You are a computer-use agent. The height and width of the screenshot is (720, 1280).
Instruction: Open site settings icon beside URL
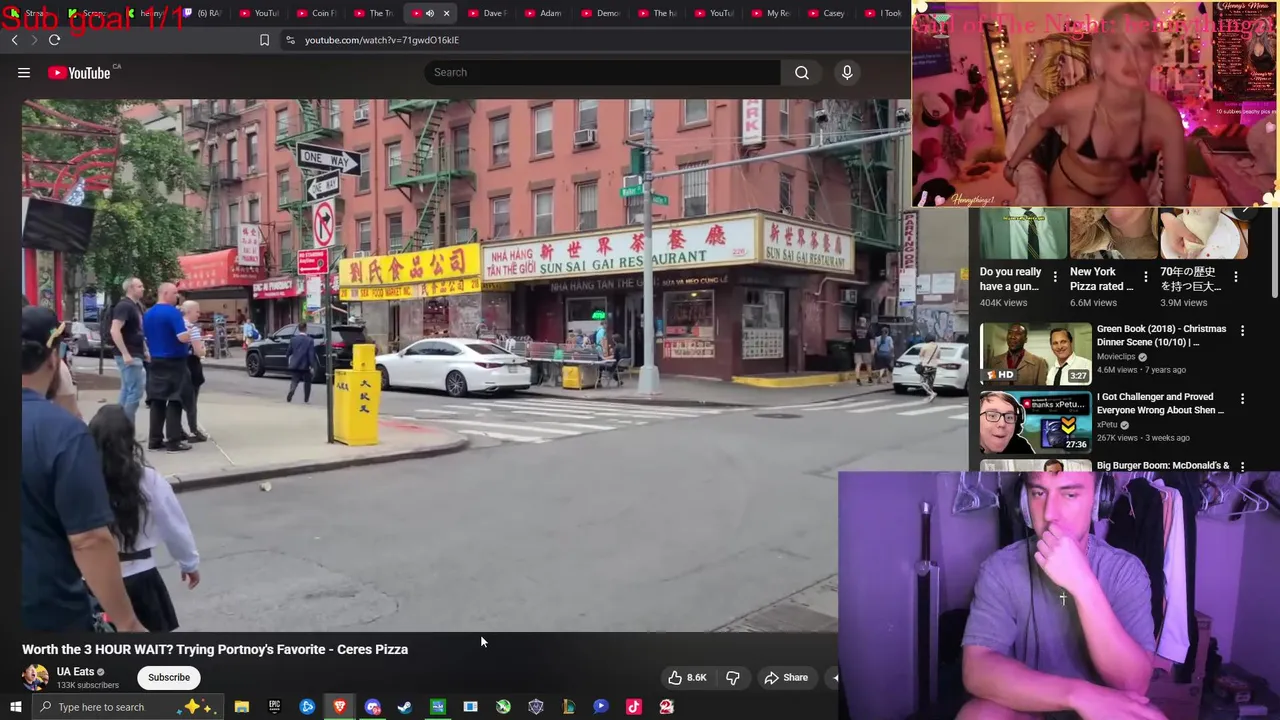tap(290, 40)
